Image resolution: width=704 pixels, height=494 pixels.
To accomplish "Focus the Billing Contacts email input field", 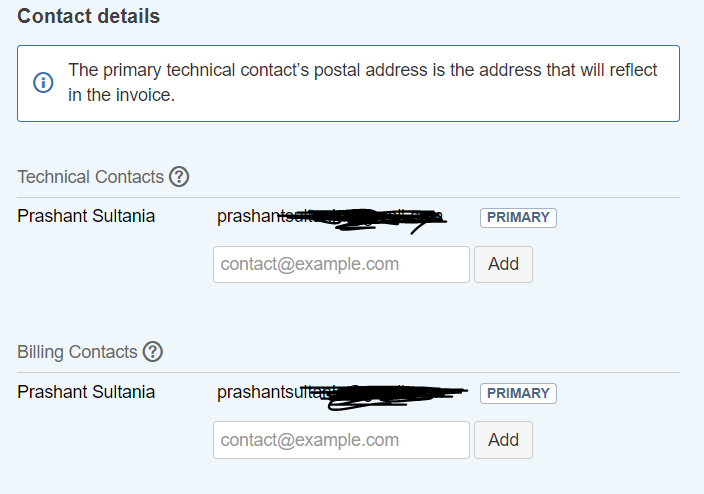I will tap(341, 440).
